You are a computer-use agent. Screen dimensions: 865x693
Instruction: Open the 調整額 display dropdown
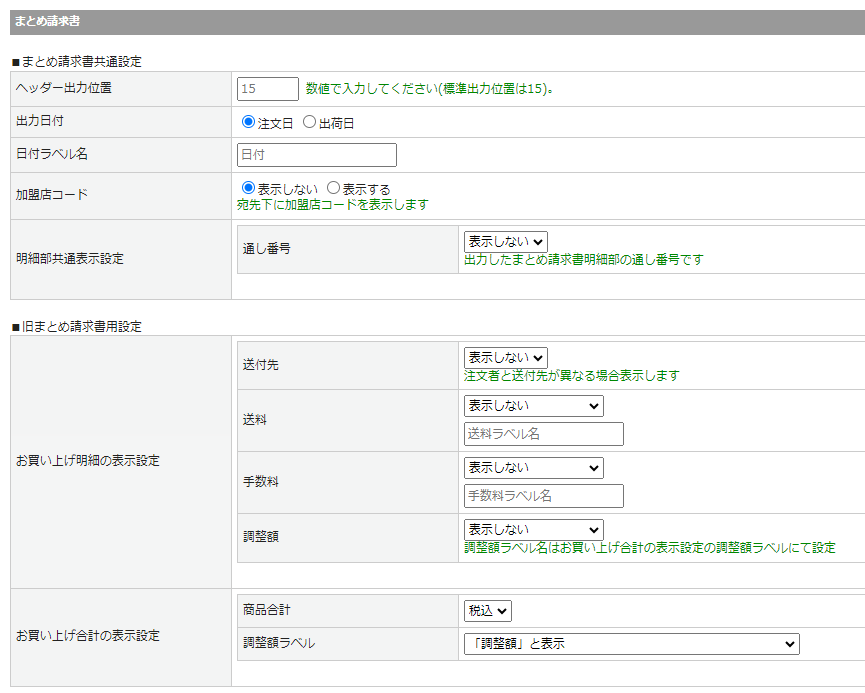[533, 530]
